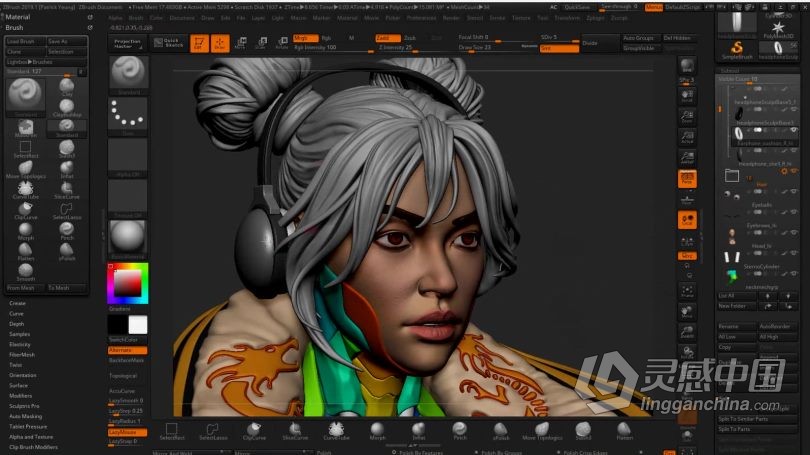Open the Render menu

451,18
